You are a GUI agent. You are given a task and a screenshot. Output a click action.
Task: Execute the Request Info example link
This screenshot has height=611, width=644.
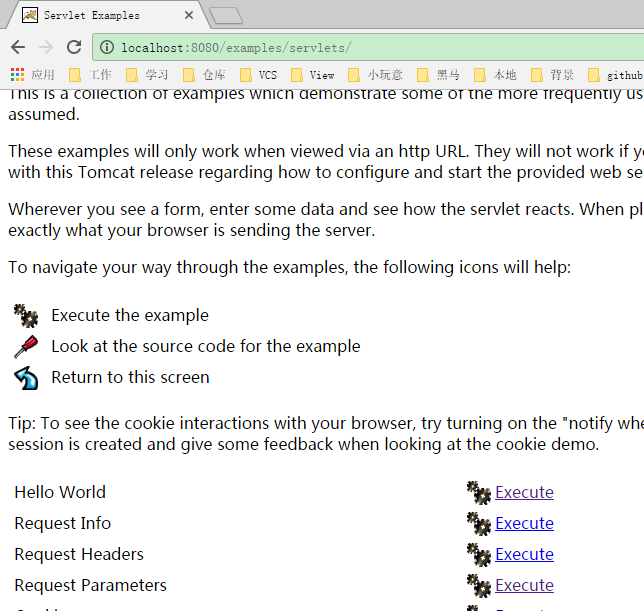coord(524,523)
